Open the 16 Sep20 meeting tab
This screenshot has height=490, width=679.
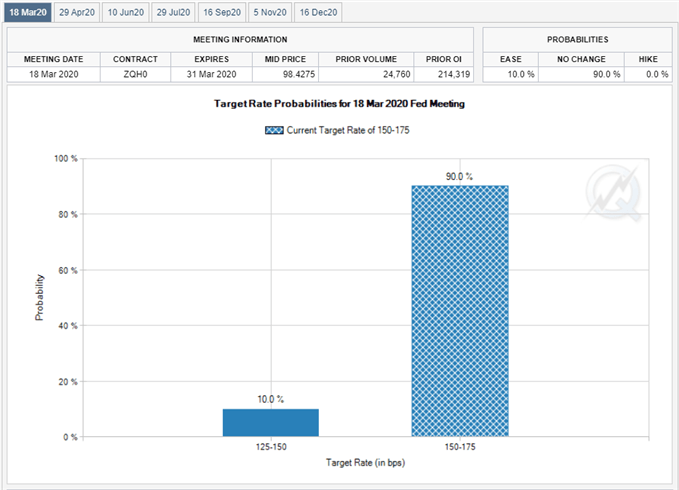click(x=222, y=12)
